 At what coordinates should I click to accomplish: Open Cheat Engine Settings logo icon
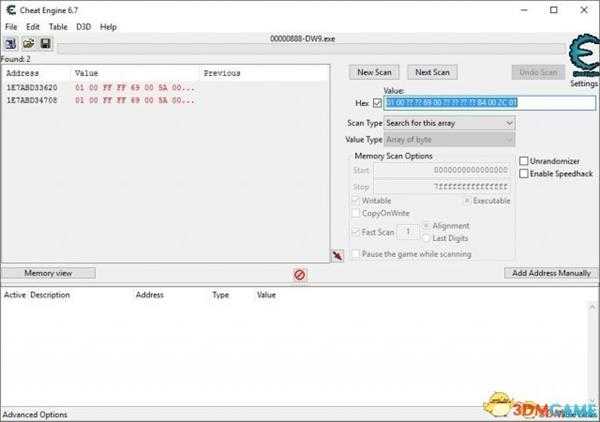coord(583,57)
